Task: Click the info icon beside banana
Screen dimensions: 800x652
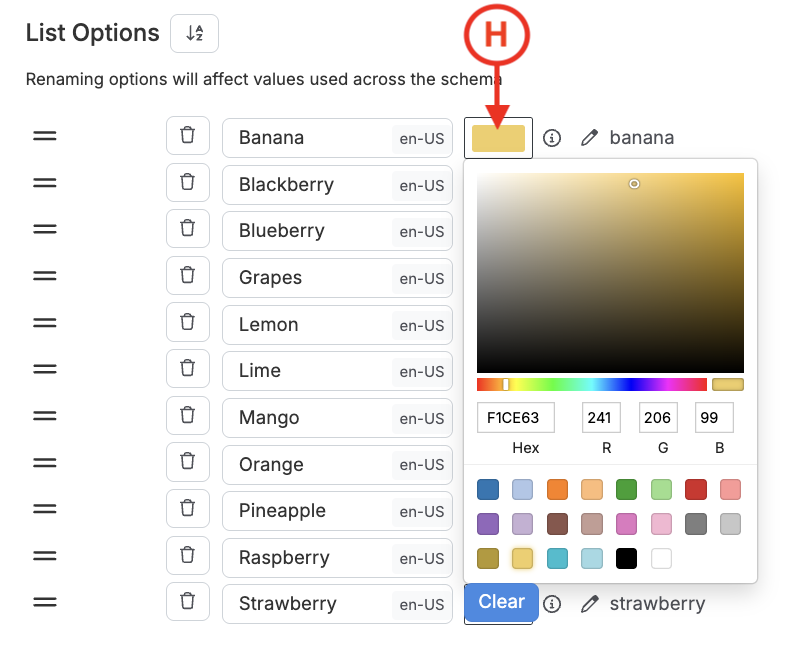Action: pos(552,138)
